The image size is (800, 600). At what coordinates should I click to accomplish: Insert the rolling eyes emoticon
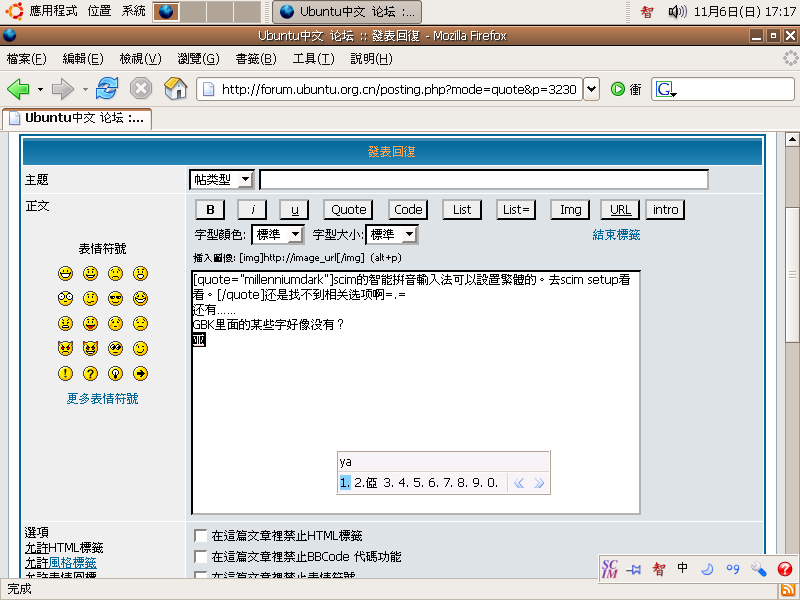coord(115,348)
